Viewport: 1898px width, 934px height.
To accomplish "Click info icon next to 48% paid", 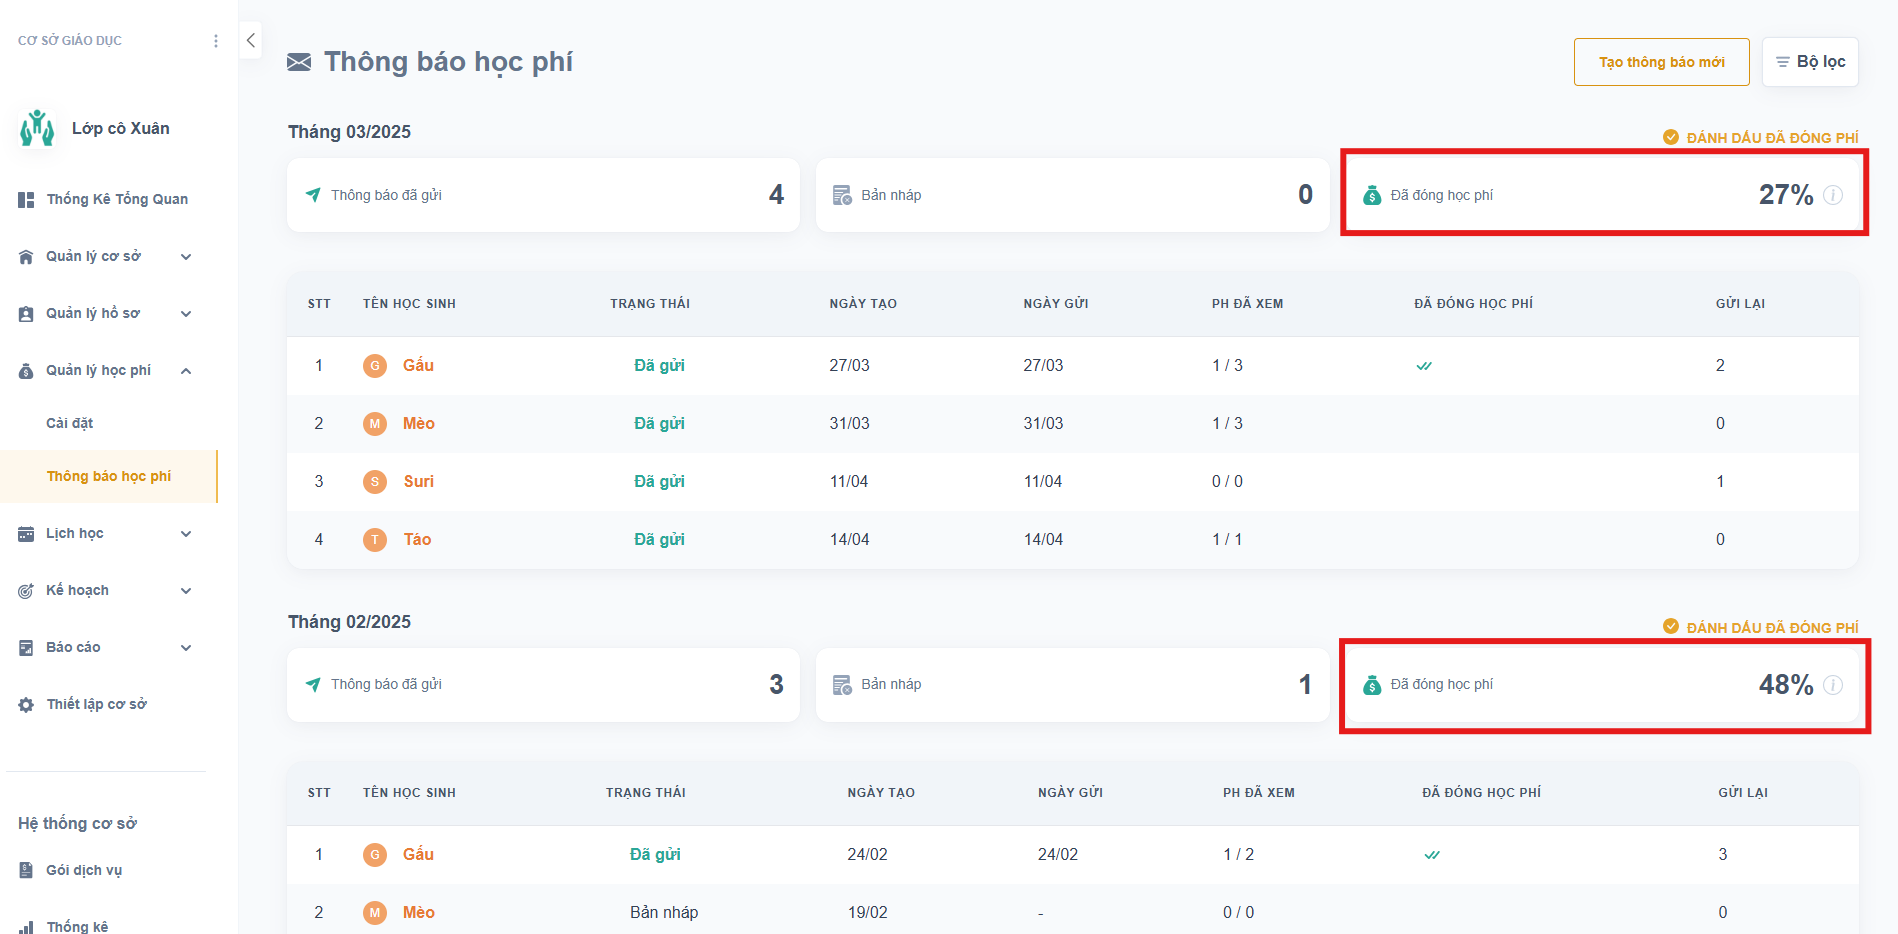I will pos(1832,685).
